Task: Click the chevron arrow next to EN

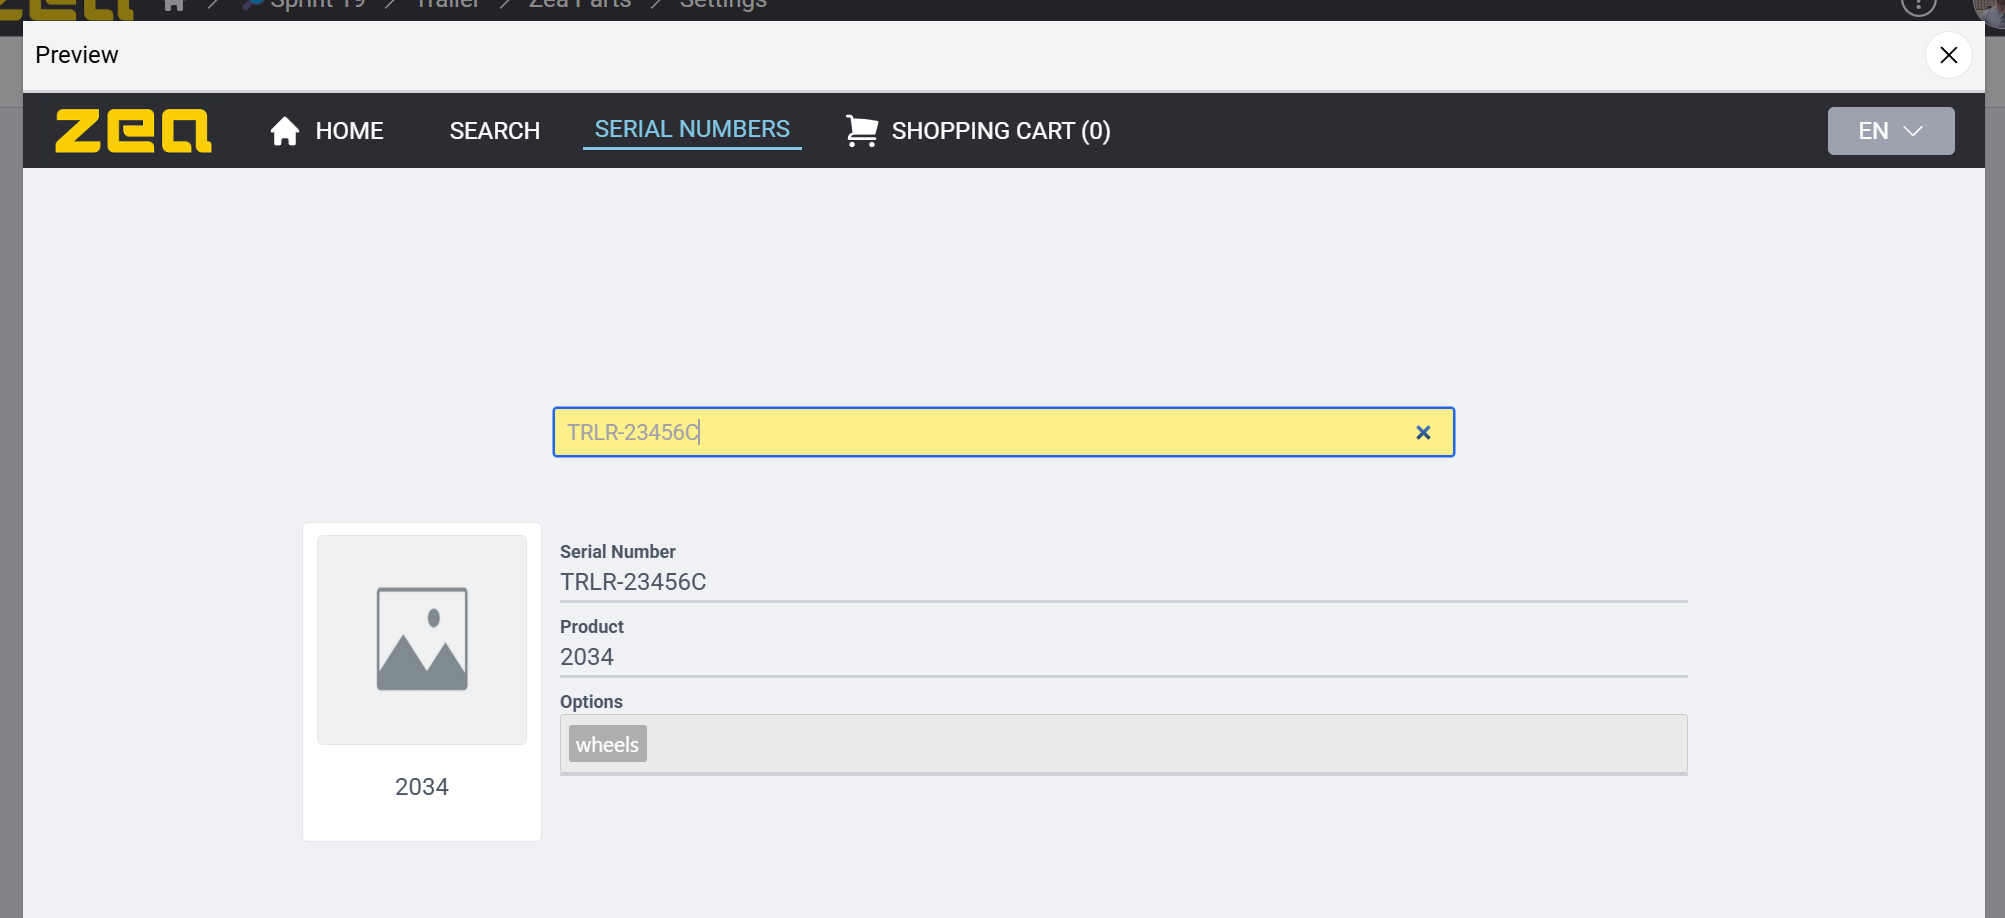Action: (1913, 131)
